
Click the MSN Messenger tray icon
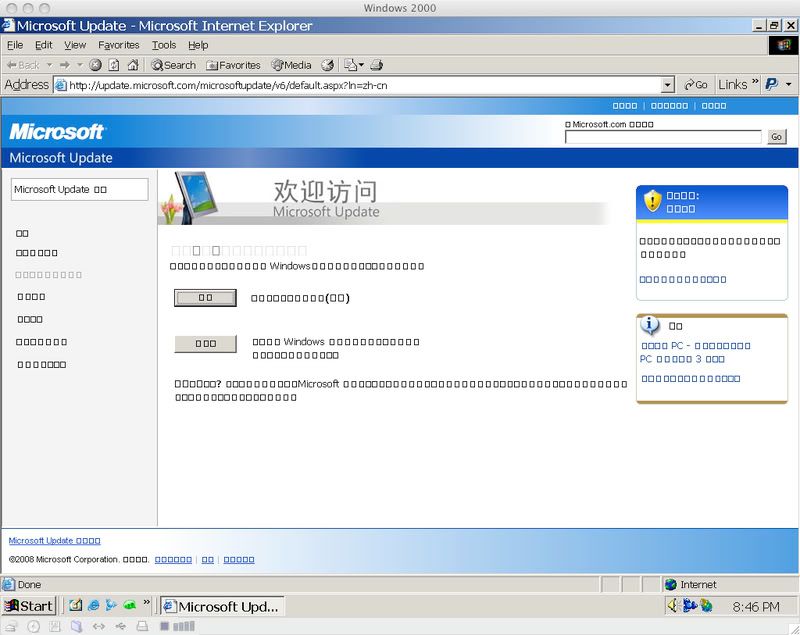point(690,605)
